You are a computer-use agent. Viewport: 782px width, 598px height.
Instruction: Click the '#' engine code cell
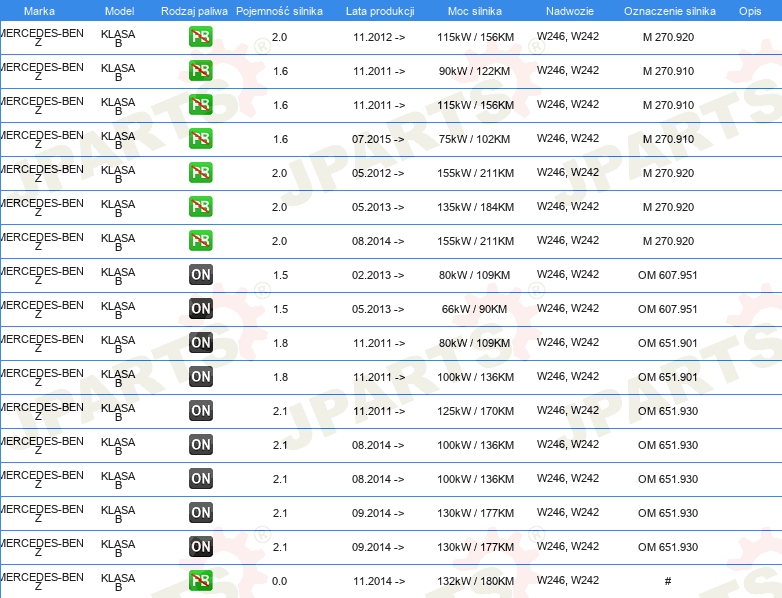(x=668, y=581)
